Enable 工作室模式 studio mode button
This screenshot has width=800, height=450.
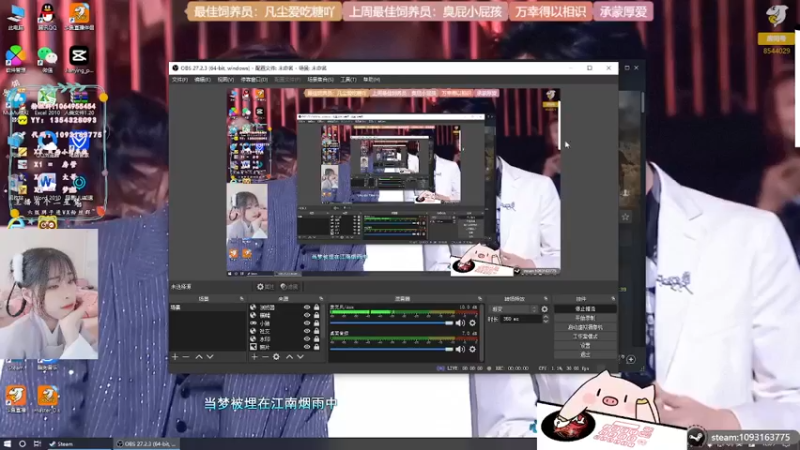pyautogui.click(x=585, y=336)
